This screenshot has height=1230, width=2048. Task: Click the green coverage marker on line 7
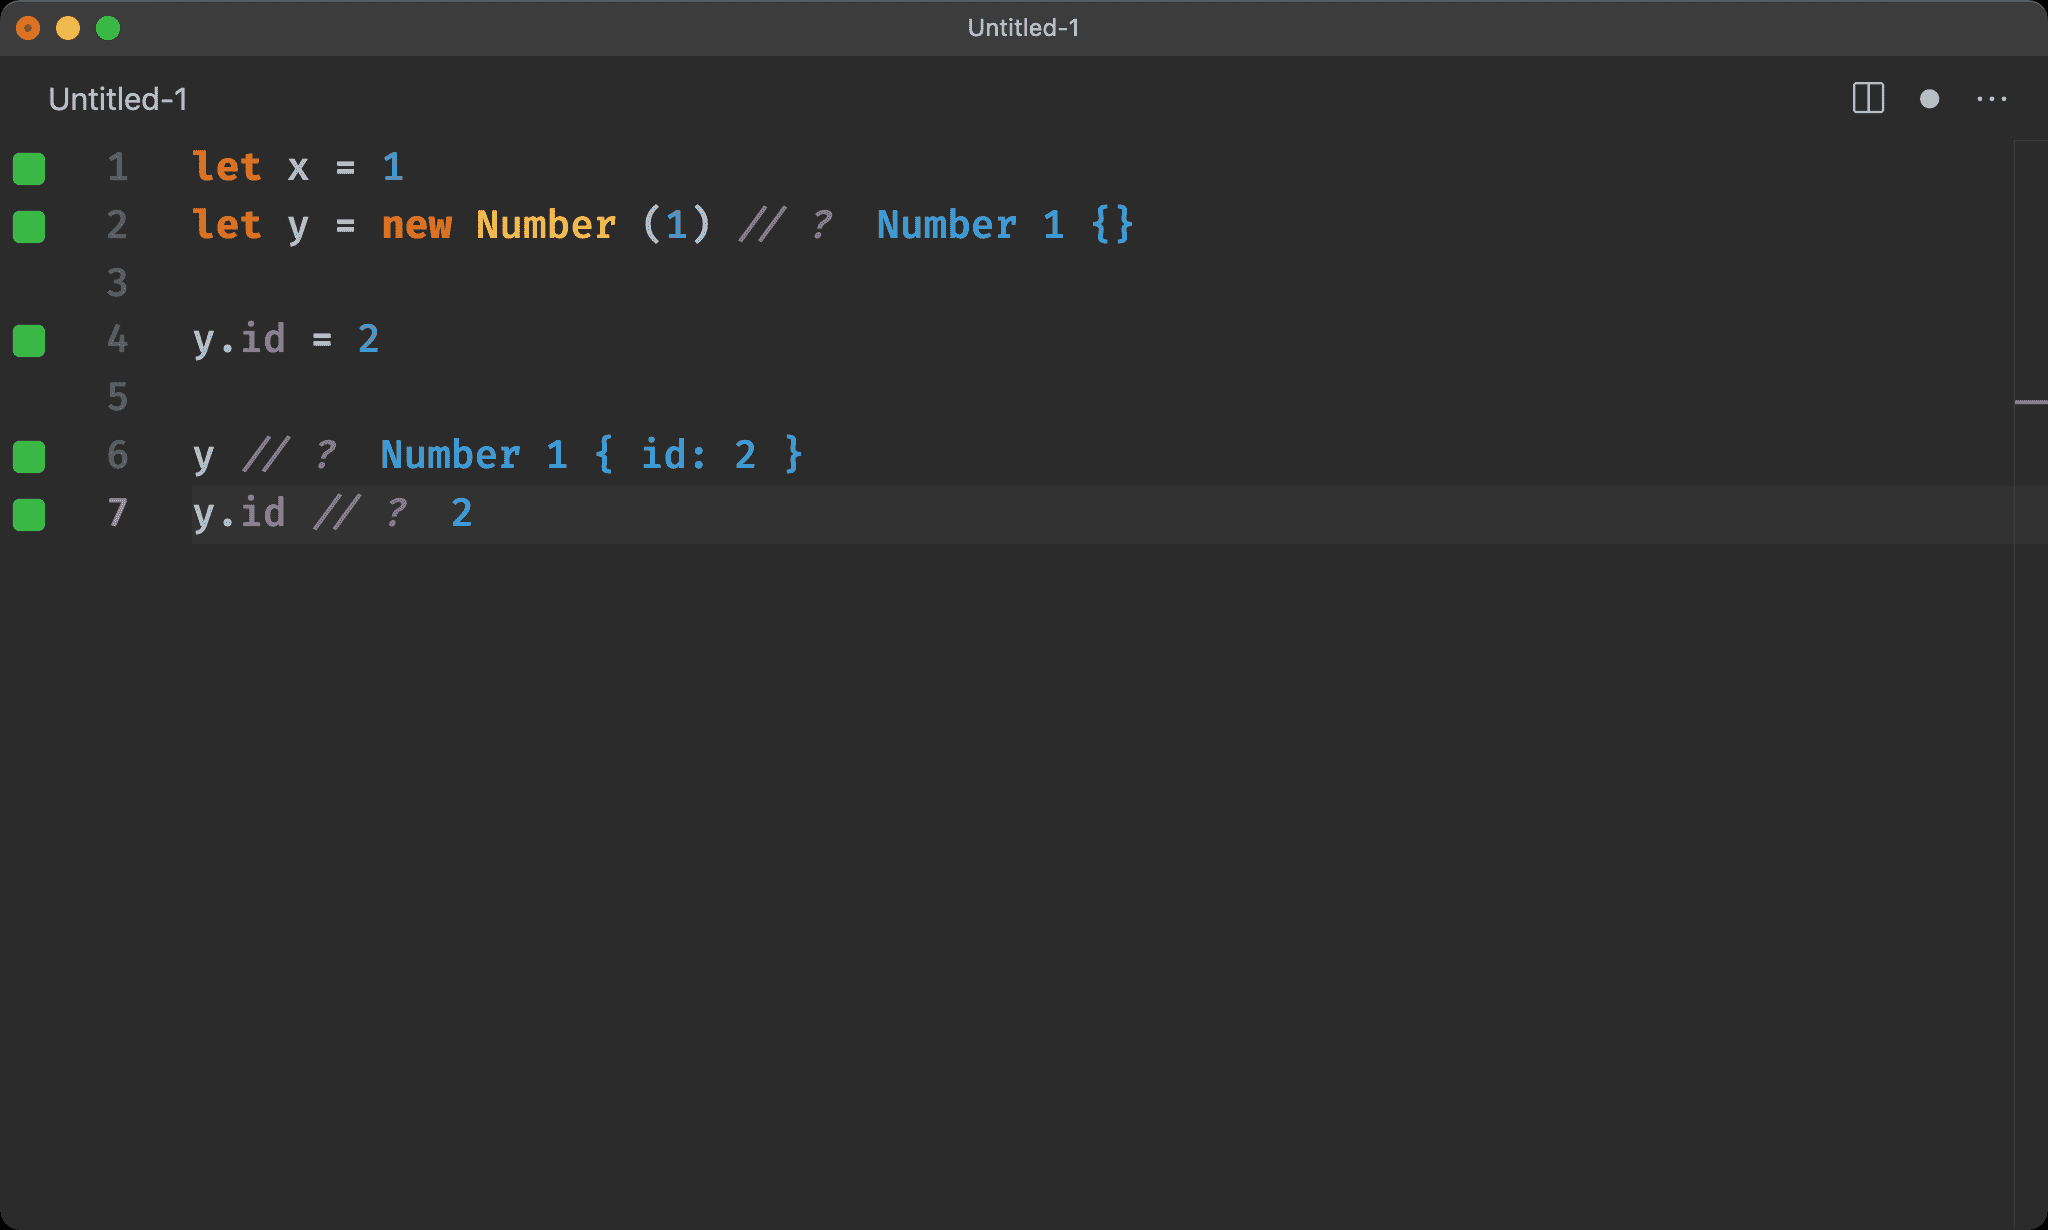tap(29, 514)
